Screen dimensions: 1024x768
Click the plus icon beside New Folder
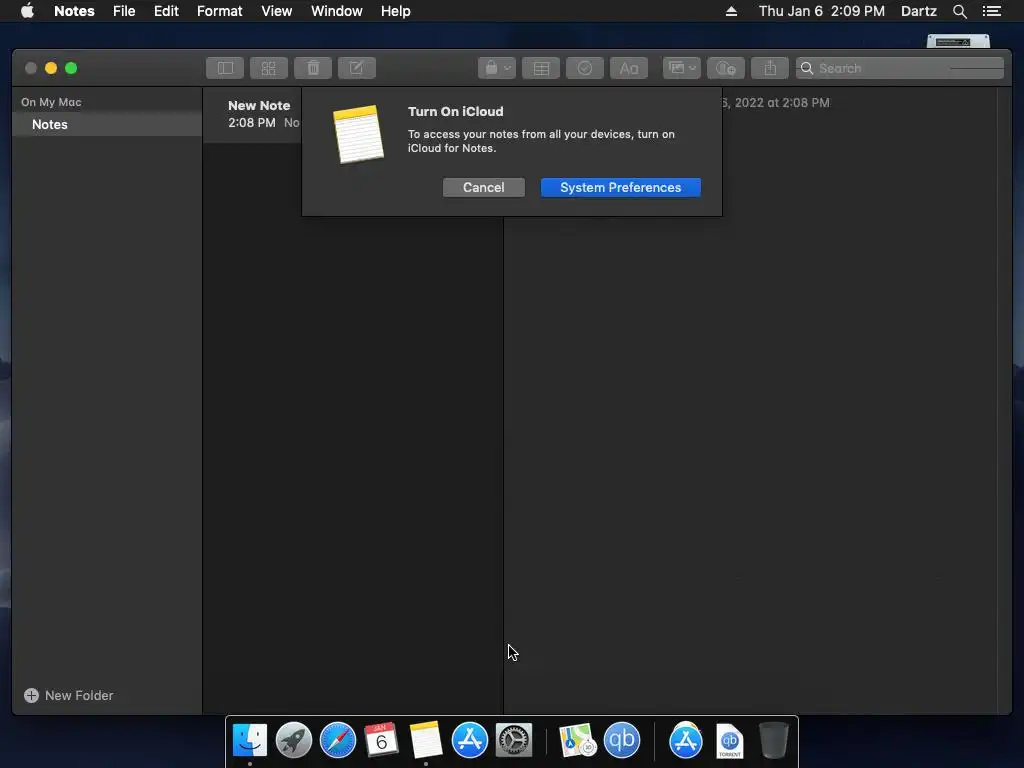(x=31, y=696)
